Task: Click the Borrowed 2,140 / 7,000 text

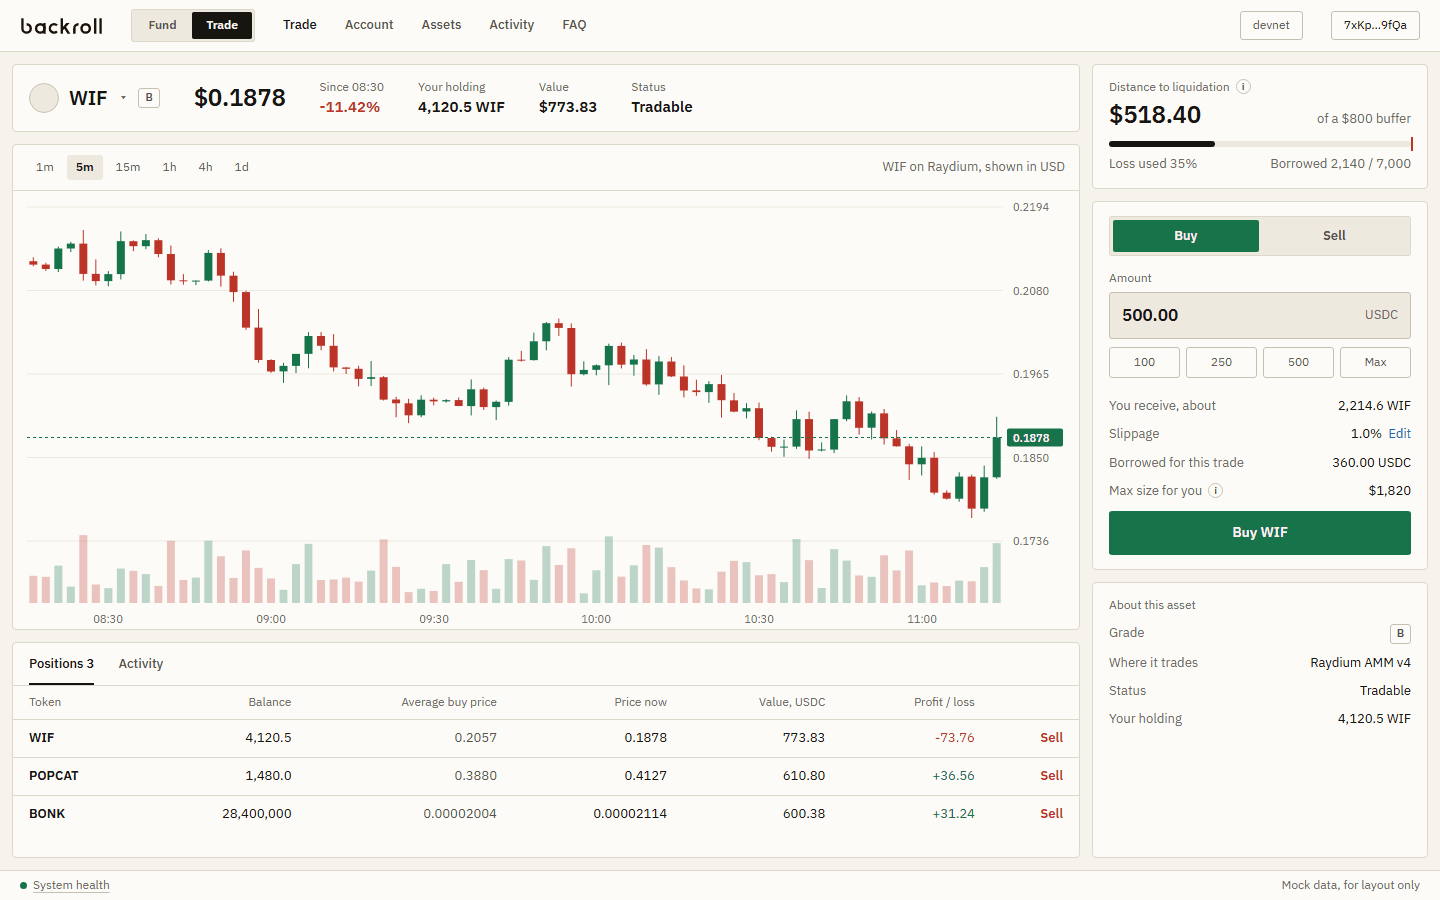Action: click(1341, 164)
